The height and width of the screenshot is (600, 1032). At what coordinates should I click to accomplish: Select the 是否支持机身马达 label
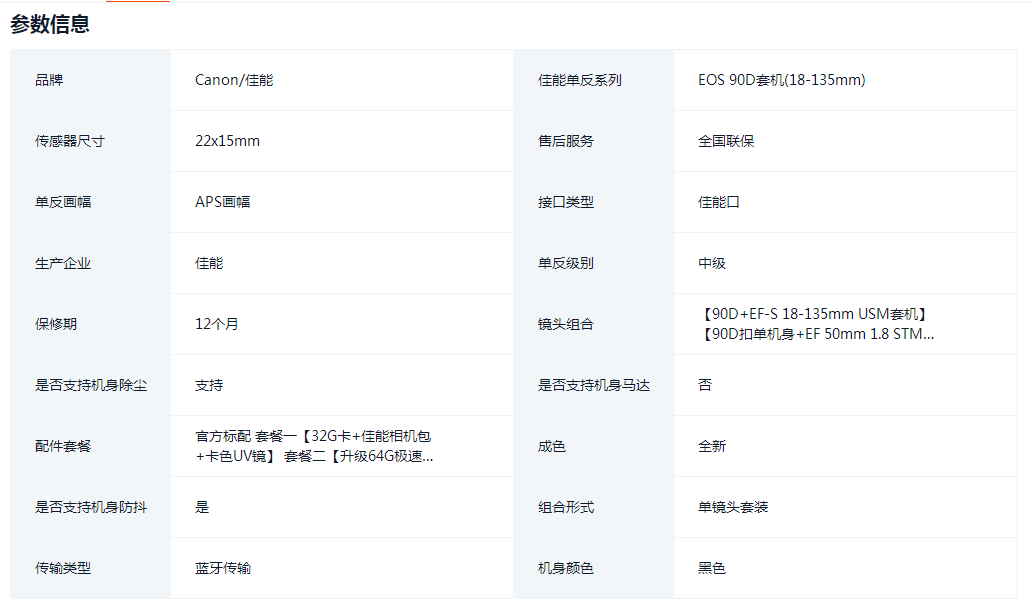tap(594, 386)
